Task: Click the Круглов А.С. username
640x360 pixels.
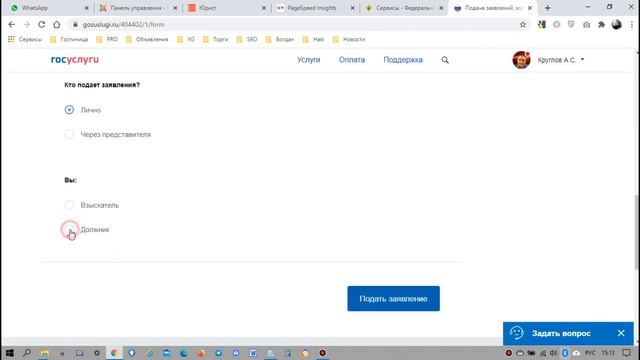Action: [x=556, y=60]
